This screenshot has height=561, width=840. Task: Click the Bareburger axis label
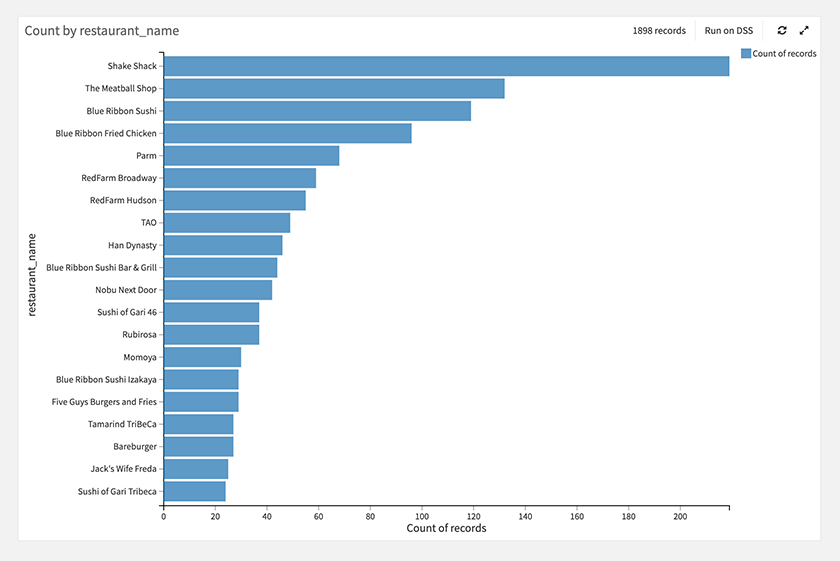click(135, 447)
